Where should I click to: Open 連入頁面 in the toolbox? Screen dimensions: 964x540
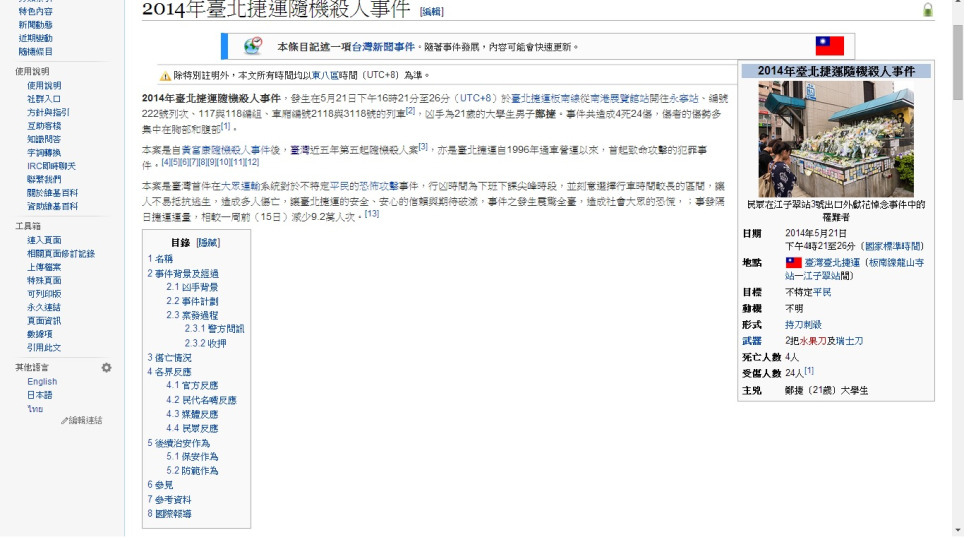point(44,240)
